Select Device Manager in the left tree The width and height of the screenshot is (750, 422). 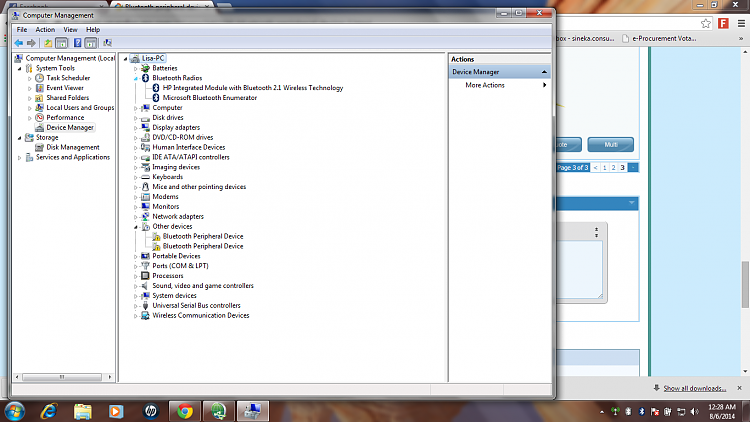coord(70,127)
